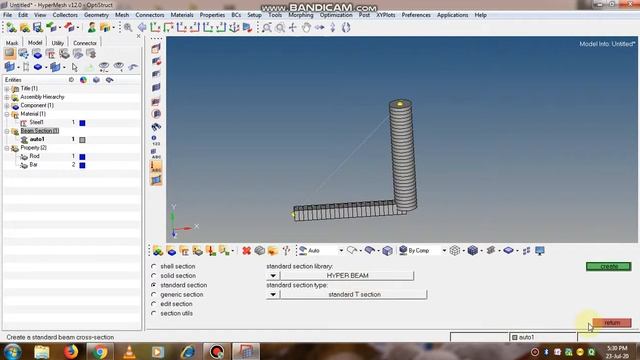This screenshot has width=640, height=360.
Task: Click the components blue box icon in lower toolbar
Action: pos(171,251)
